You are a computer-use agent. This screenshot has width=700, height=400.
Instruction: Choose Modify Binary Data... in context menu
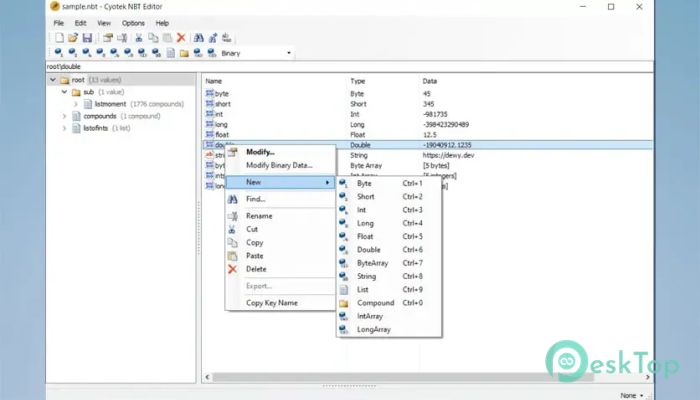280,165
